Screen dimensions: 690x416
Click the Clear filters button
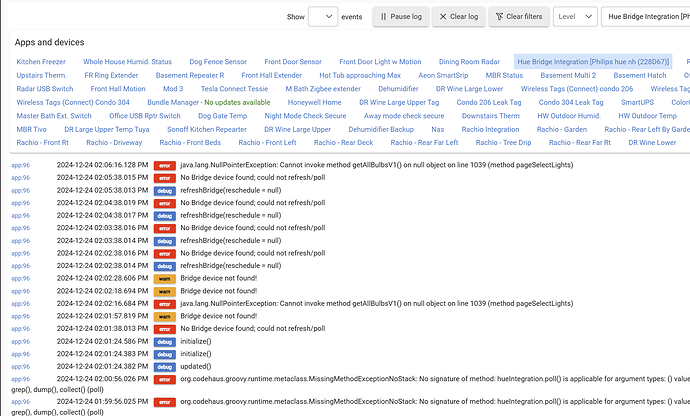[x=519, y=17]
